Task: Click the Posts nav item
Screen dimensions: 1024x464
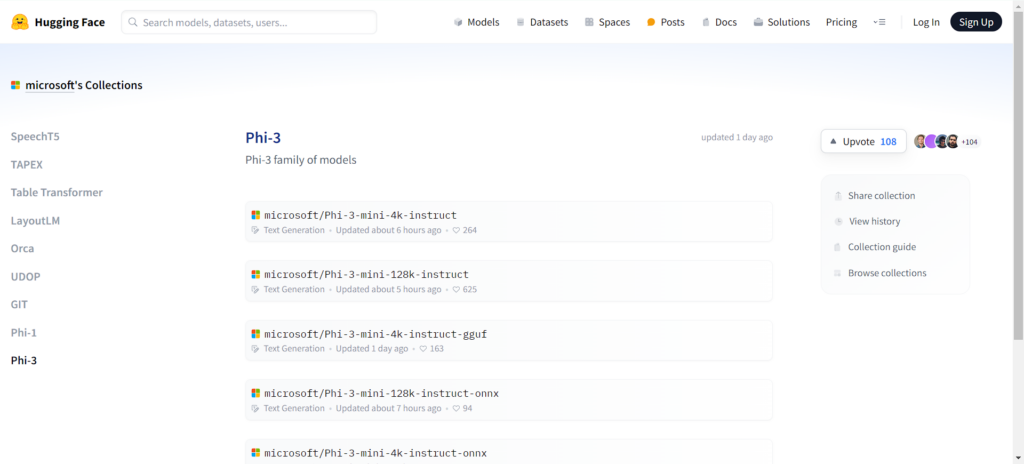Action: [x=665, y=22]
